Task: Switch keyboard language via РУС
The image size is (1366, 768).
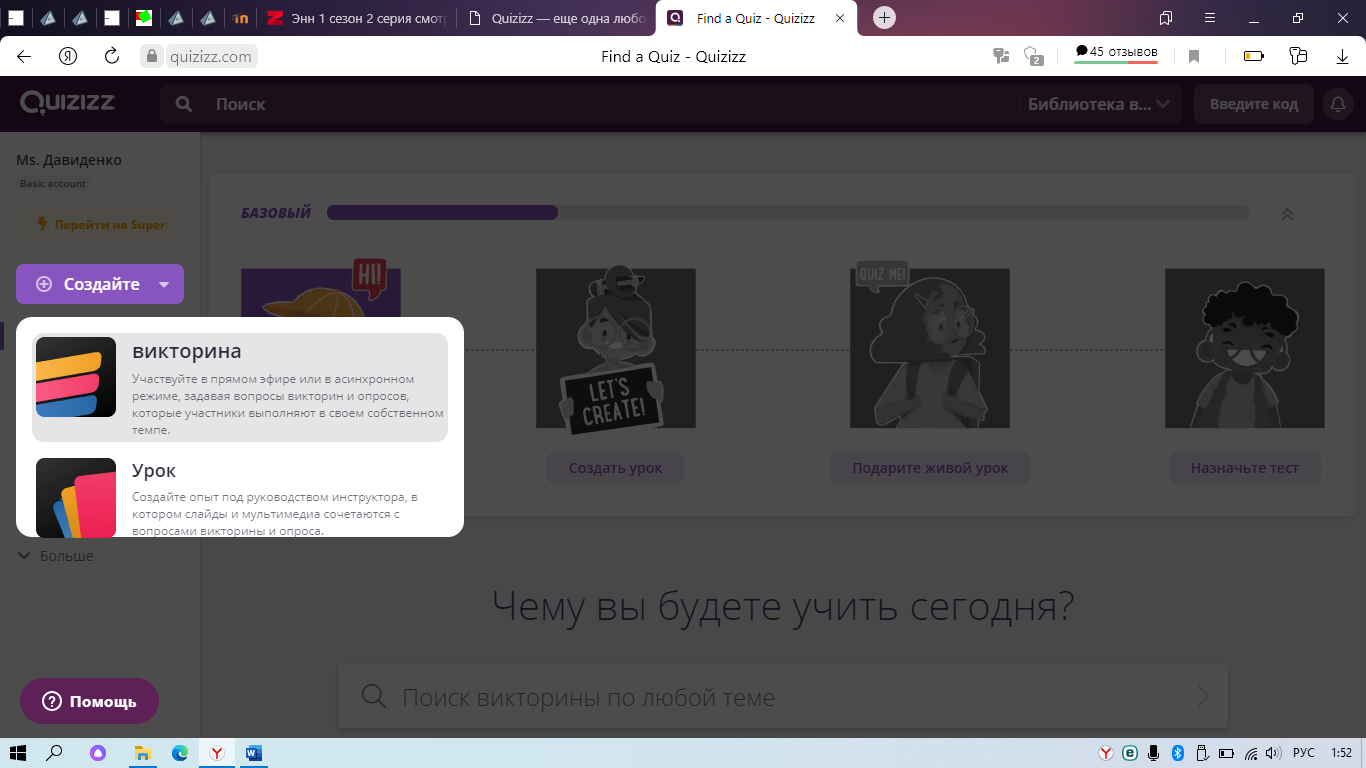Action: click(x=1304, y=753)
